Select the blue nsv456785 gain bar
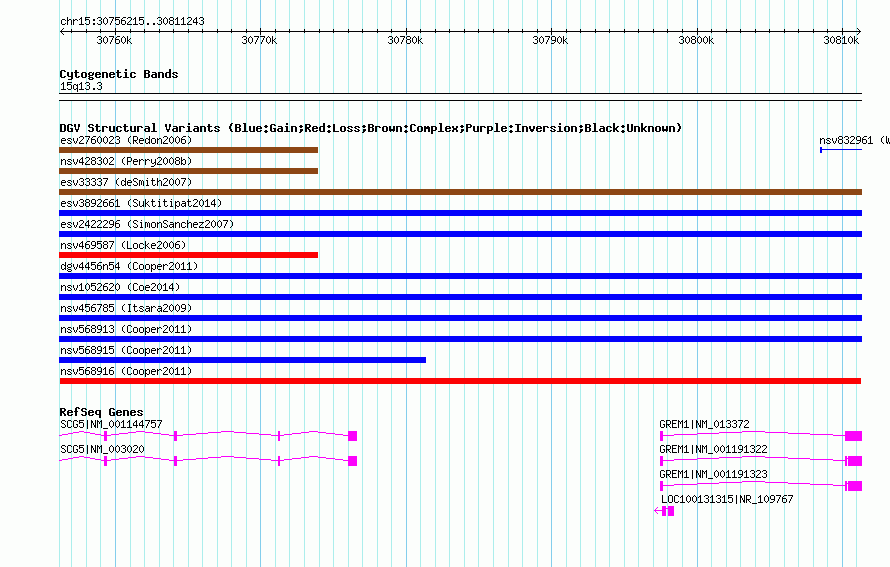890x567 pixels. (460, 318)
